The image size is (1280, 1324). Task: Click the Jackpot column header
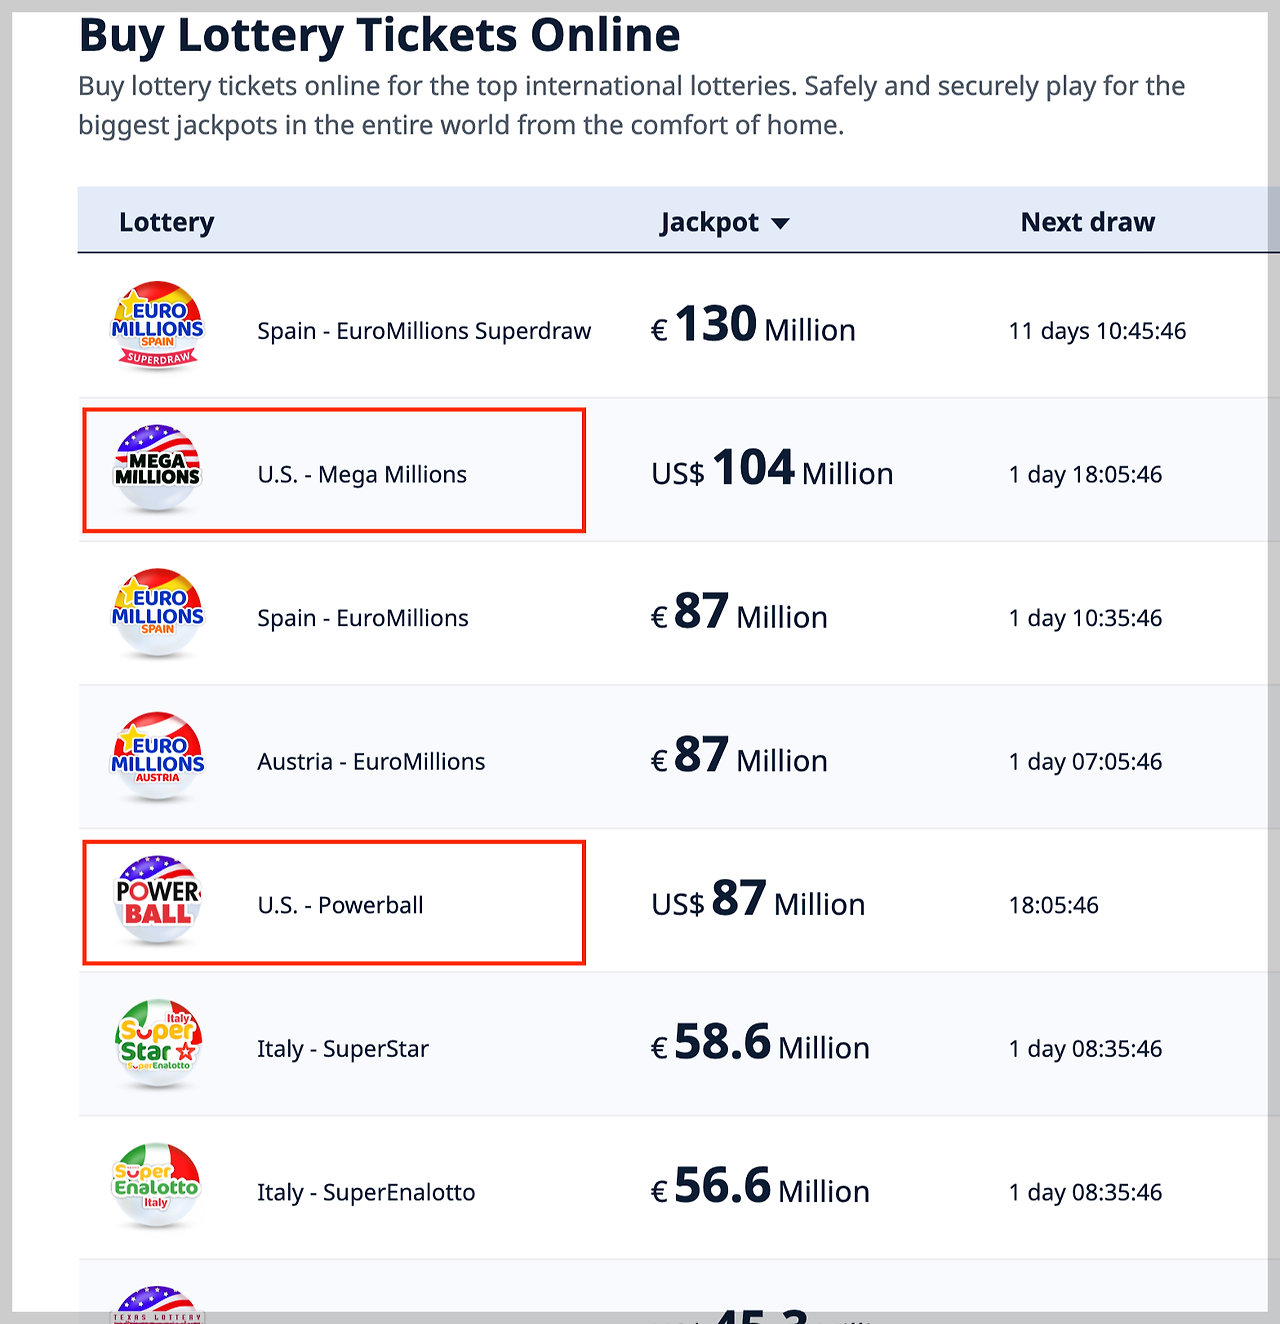(x=709, y=222)
